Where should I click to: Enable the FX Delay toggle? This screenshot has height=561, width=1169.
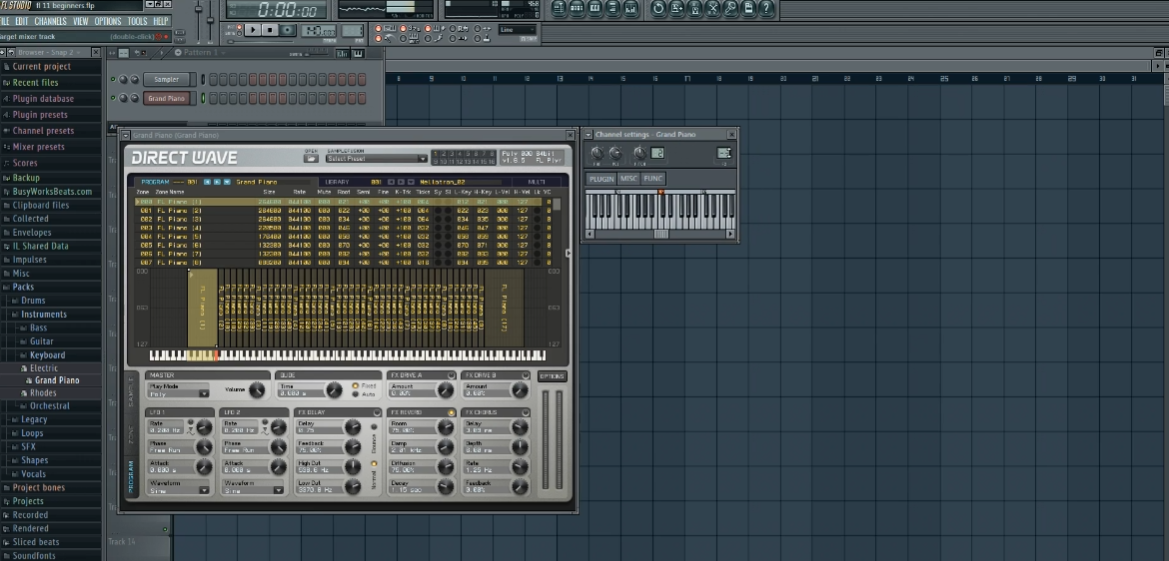tap(376, 413)
